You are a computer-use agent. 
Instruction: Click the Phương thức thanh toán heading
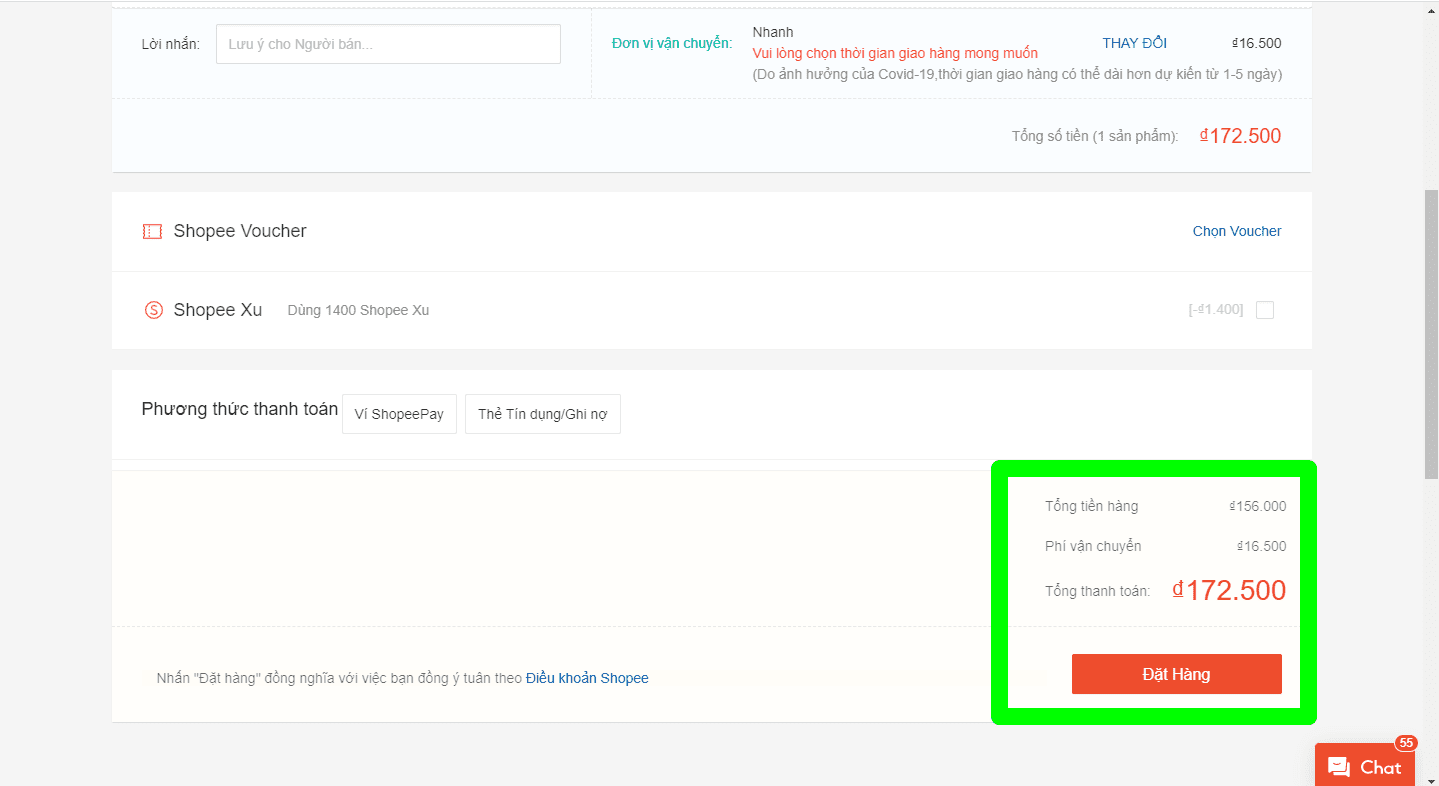[240, 409]
